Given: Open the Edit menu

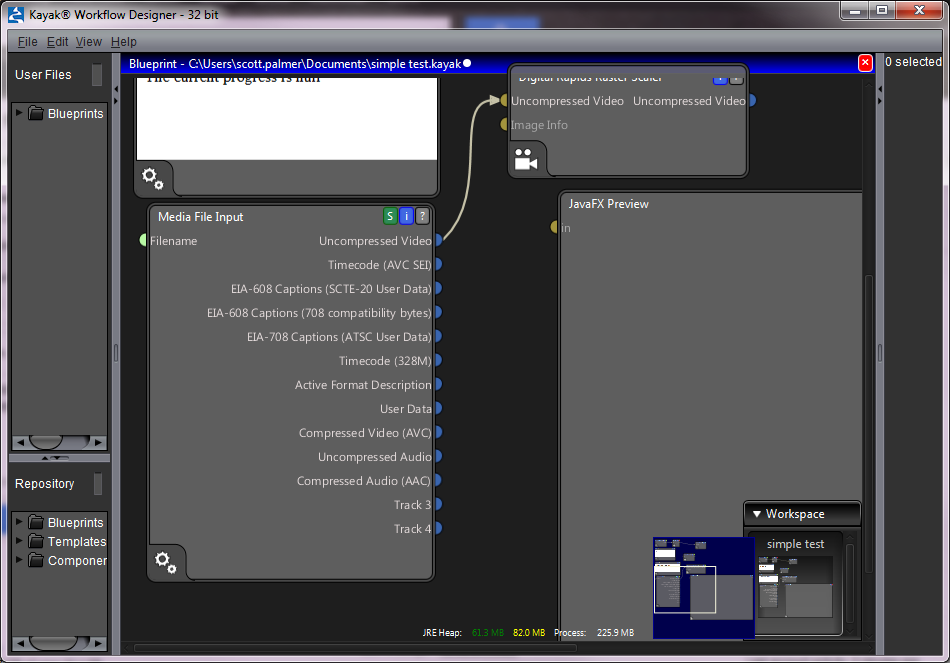Looking at the screenshot, I should click(58, 42).
